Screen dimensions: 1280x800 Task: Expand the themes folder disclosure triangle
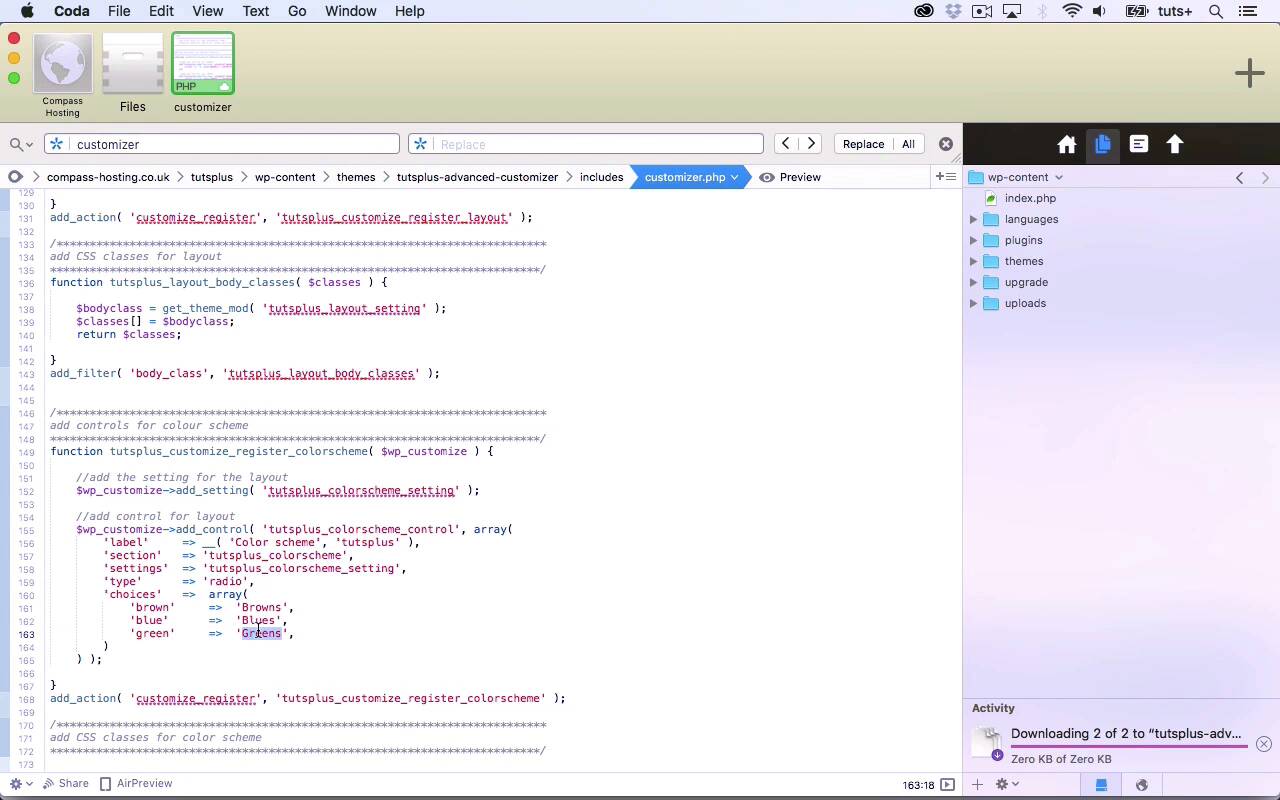(973, 261)
